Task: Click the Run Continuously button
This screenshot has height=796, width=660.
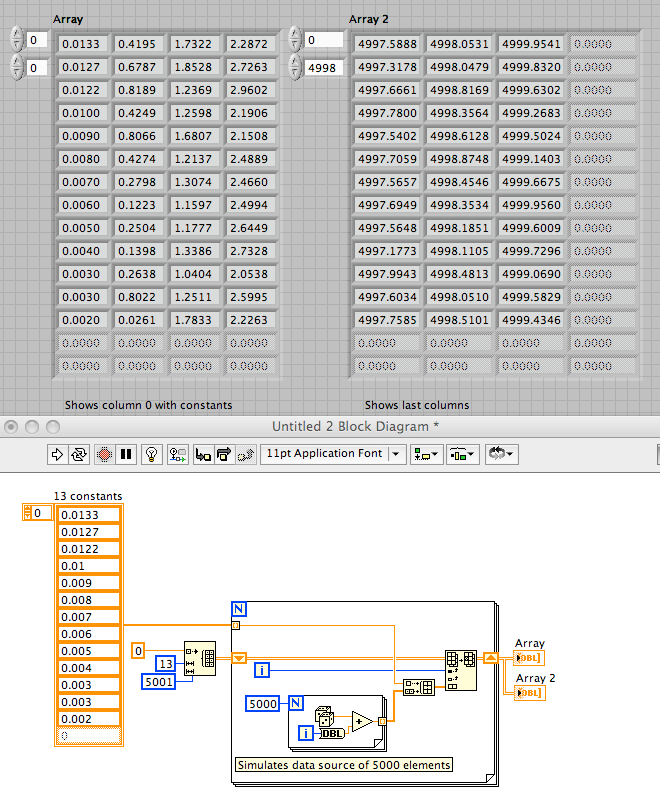Action: (x=79, y=454)
